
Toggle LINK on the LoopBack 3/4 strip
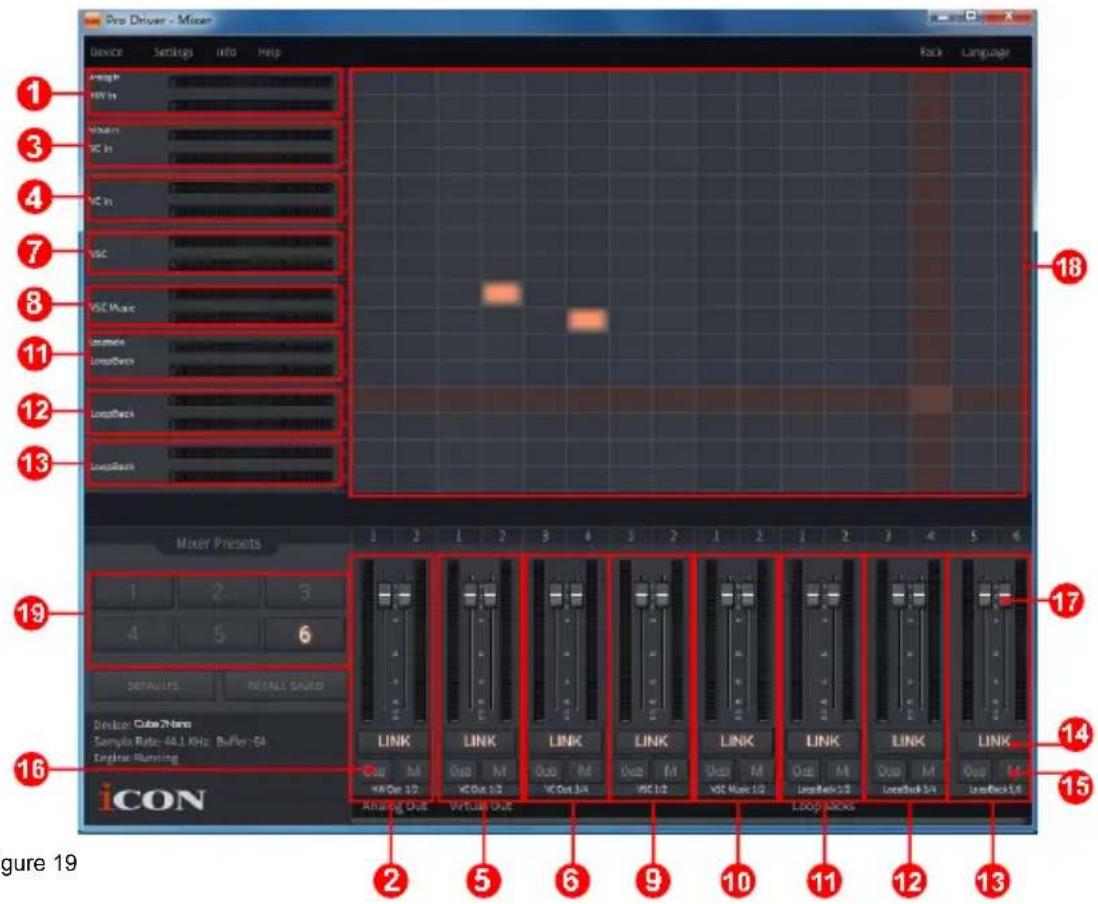908,741
